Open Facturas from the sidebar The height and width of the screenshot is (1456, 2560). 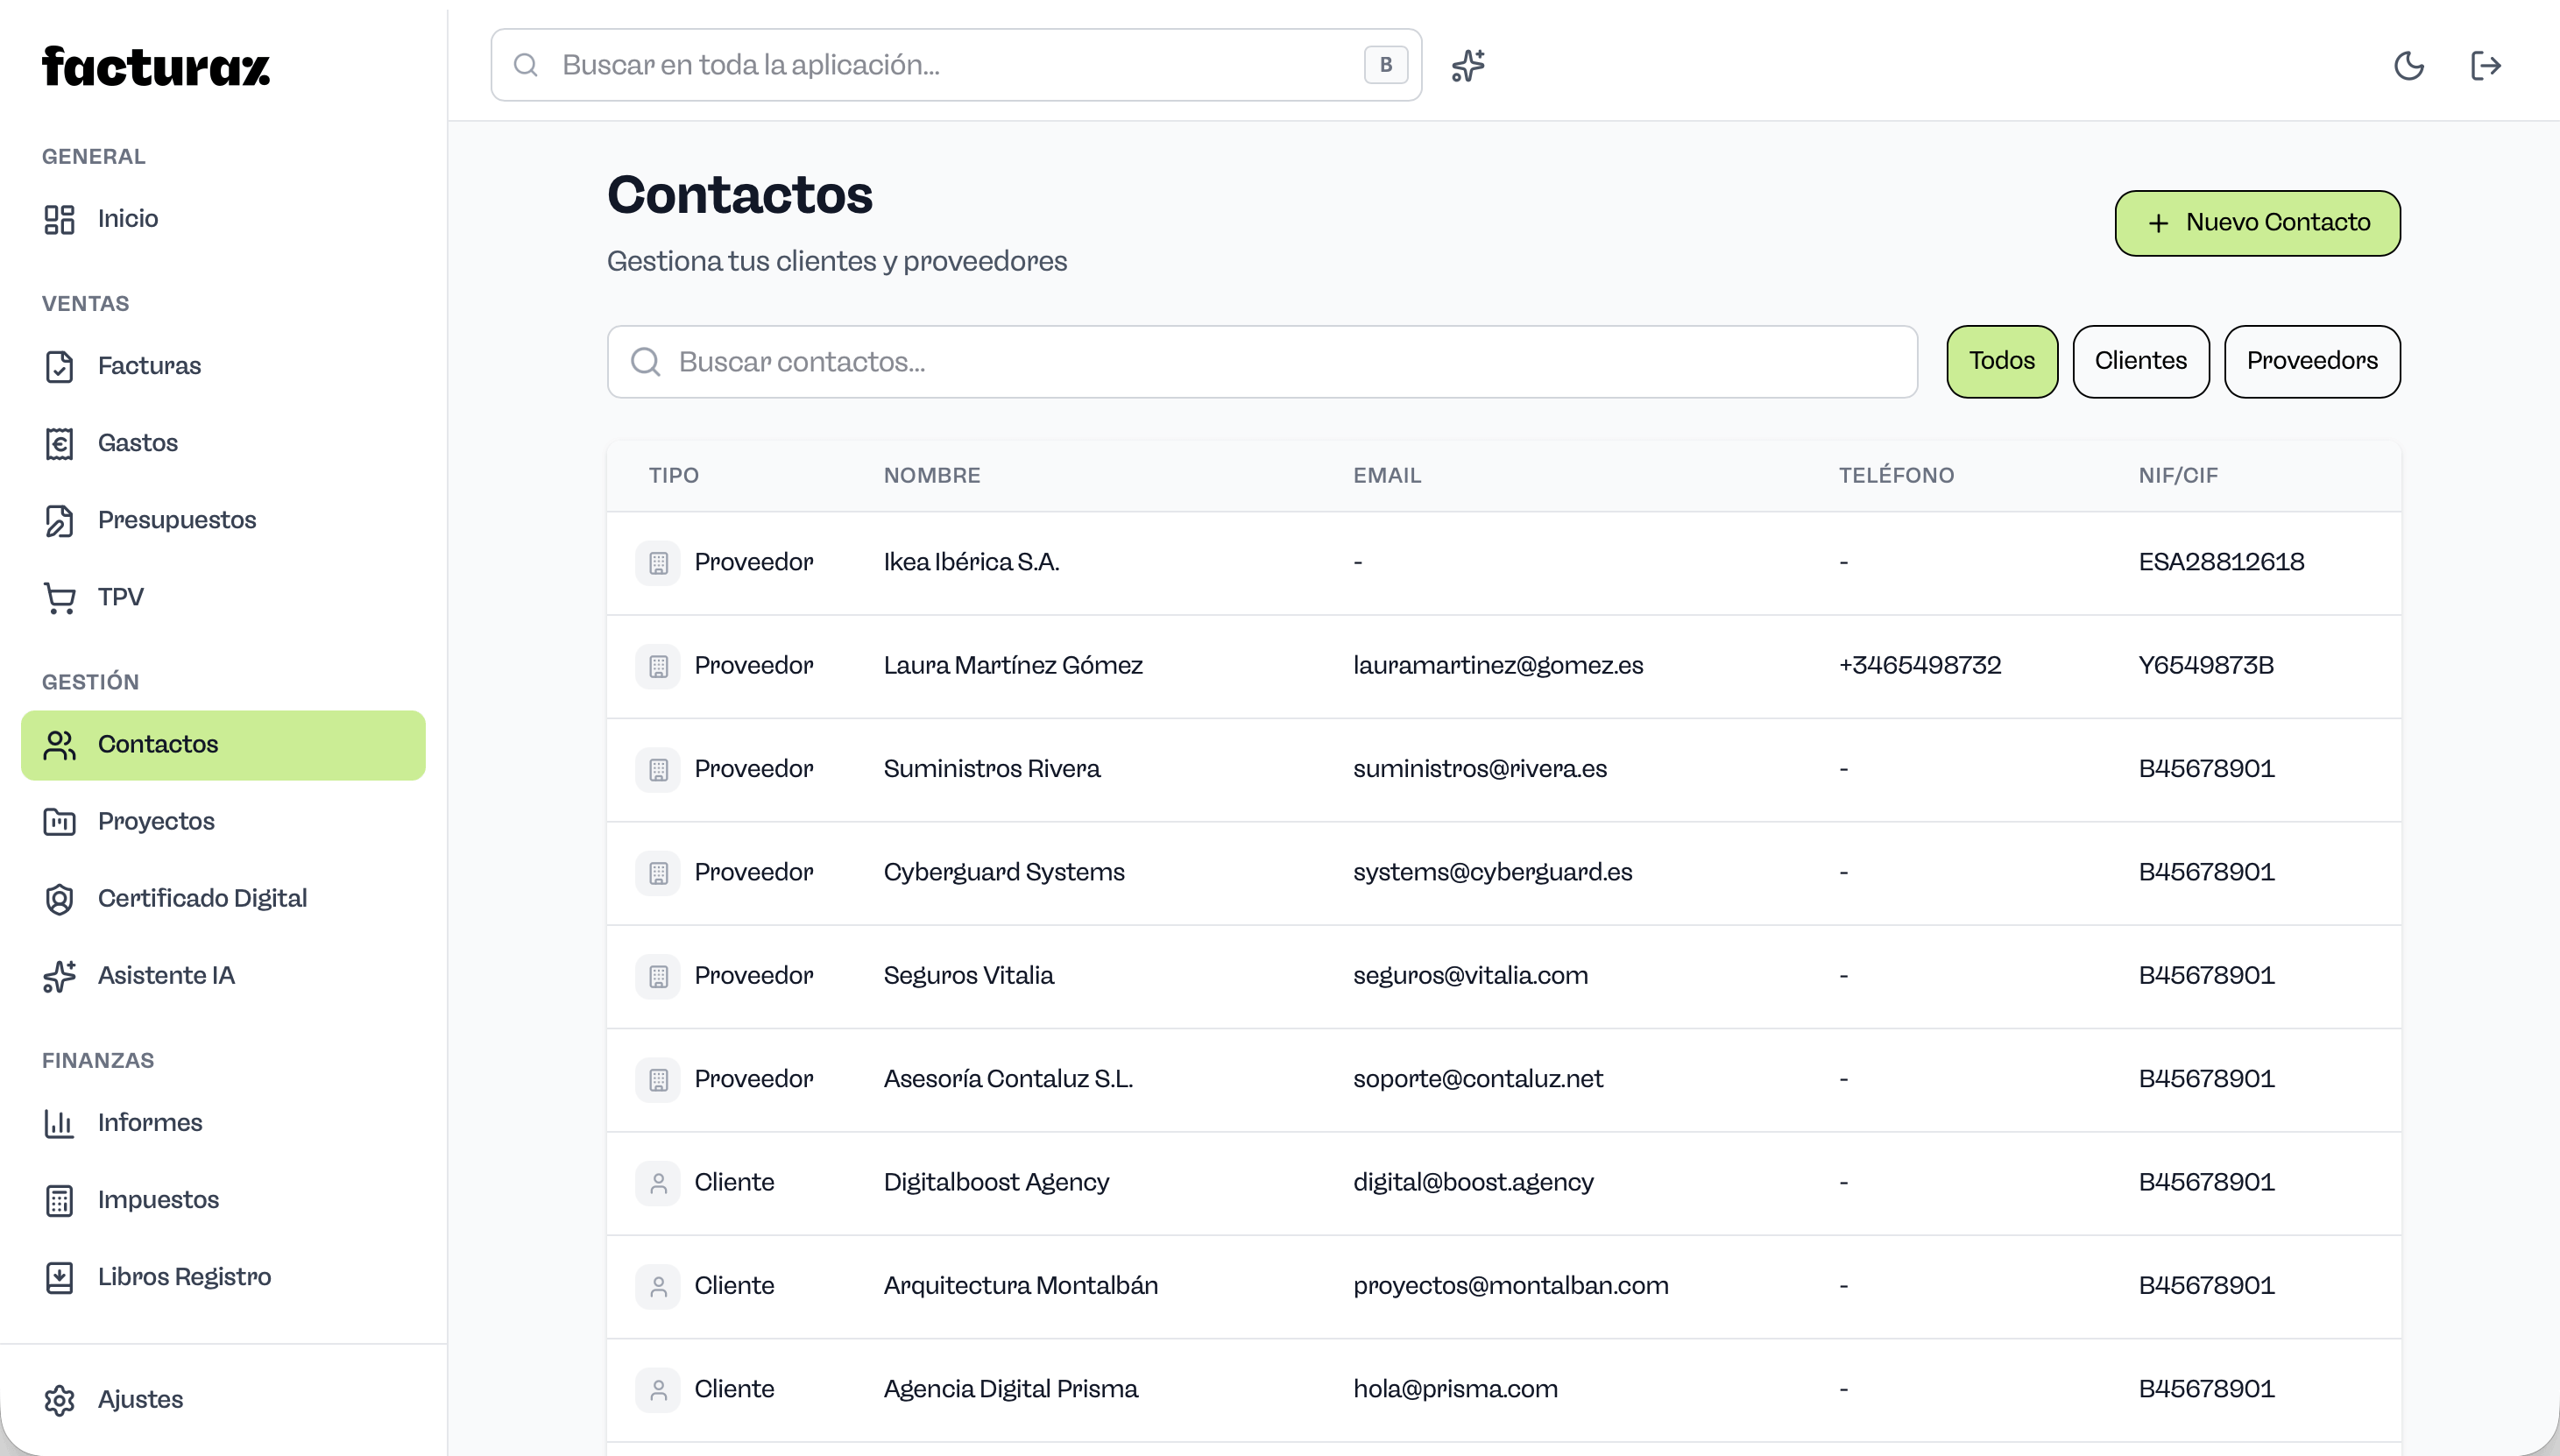tap(149, 366)
